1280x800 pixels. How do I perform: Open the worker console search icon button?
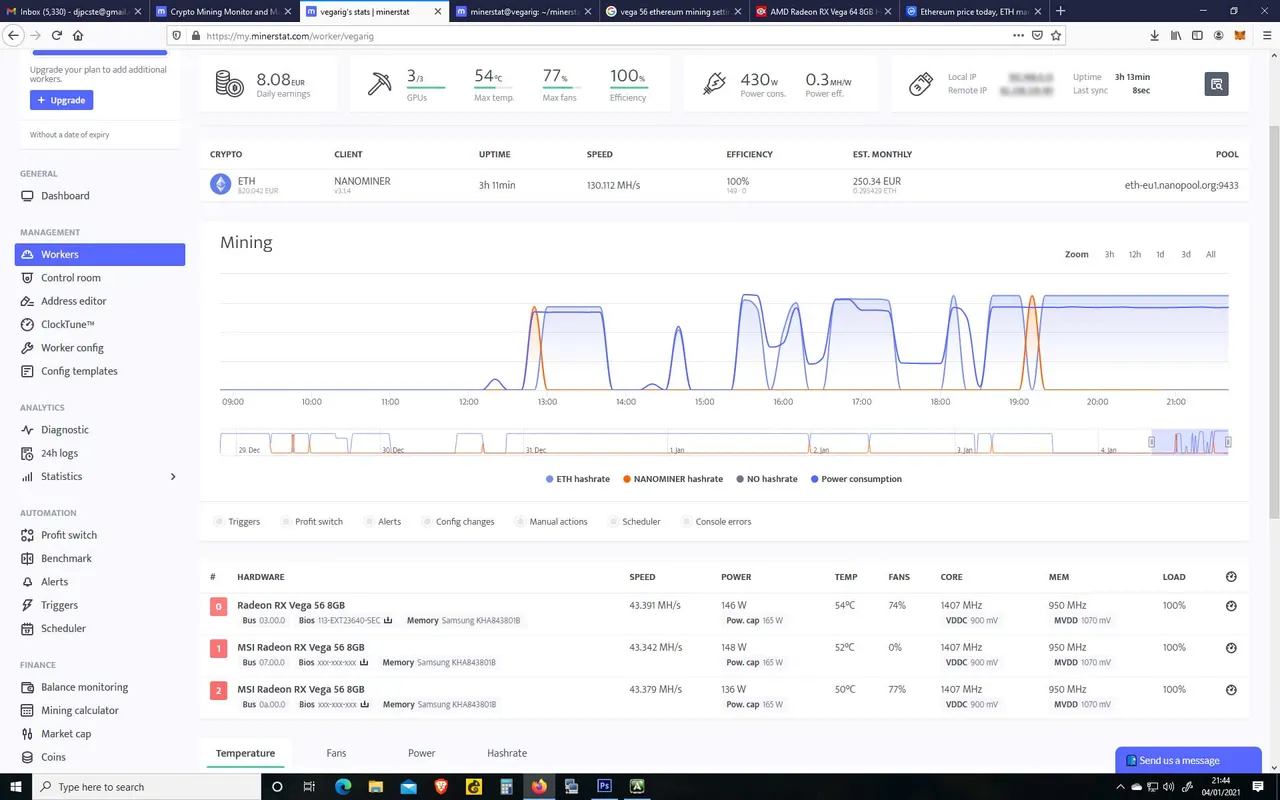coord(1216,84)
